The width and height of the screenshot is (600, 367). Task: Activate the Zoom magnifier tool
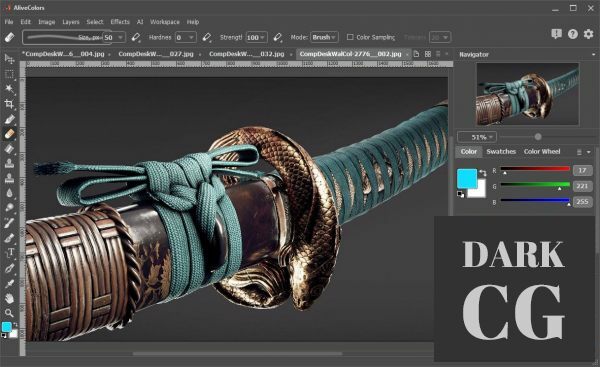(x=9, y=313)
